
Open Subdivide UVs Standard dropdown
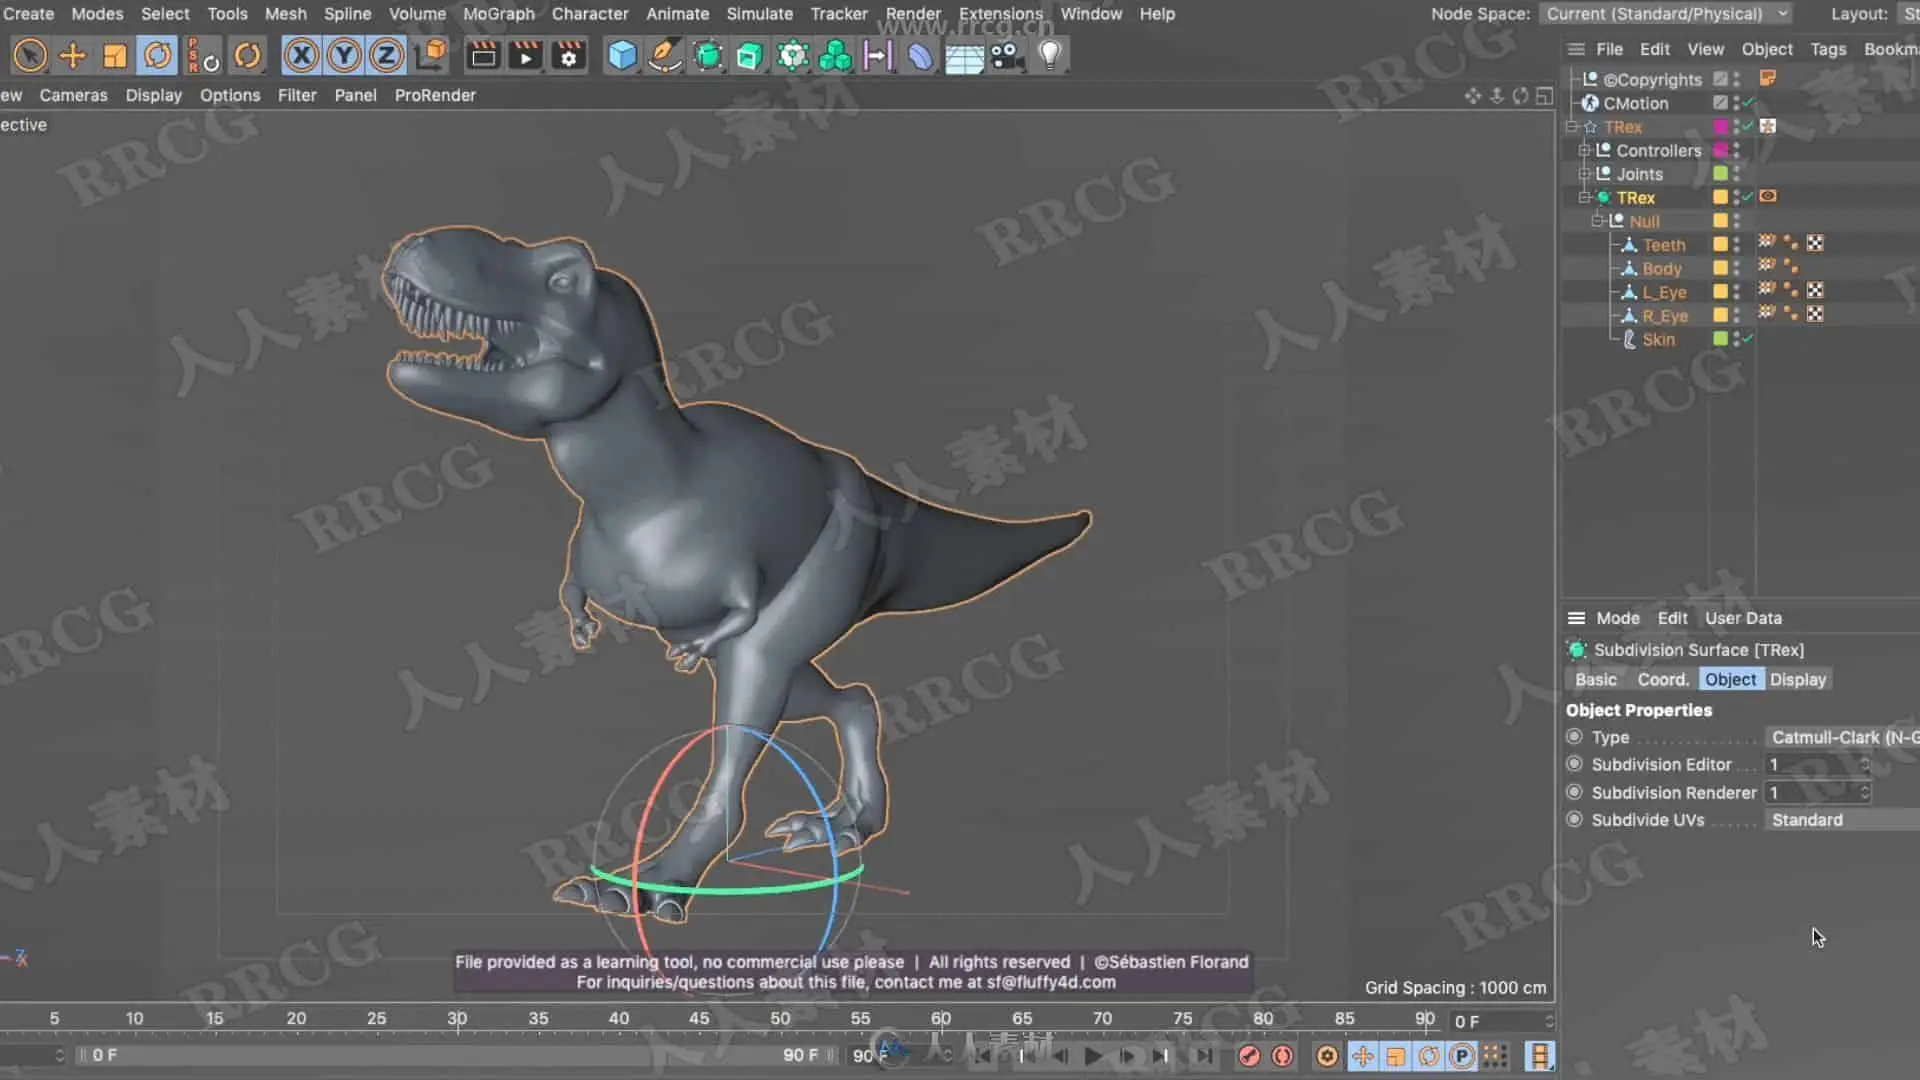coord(1842,820)
